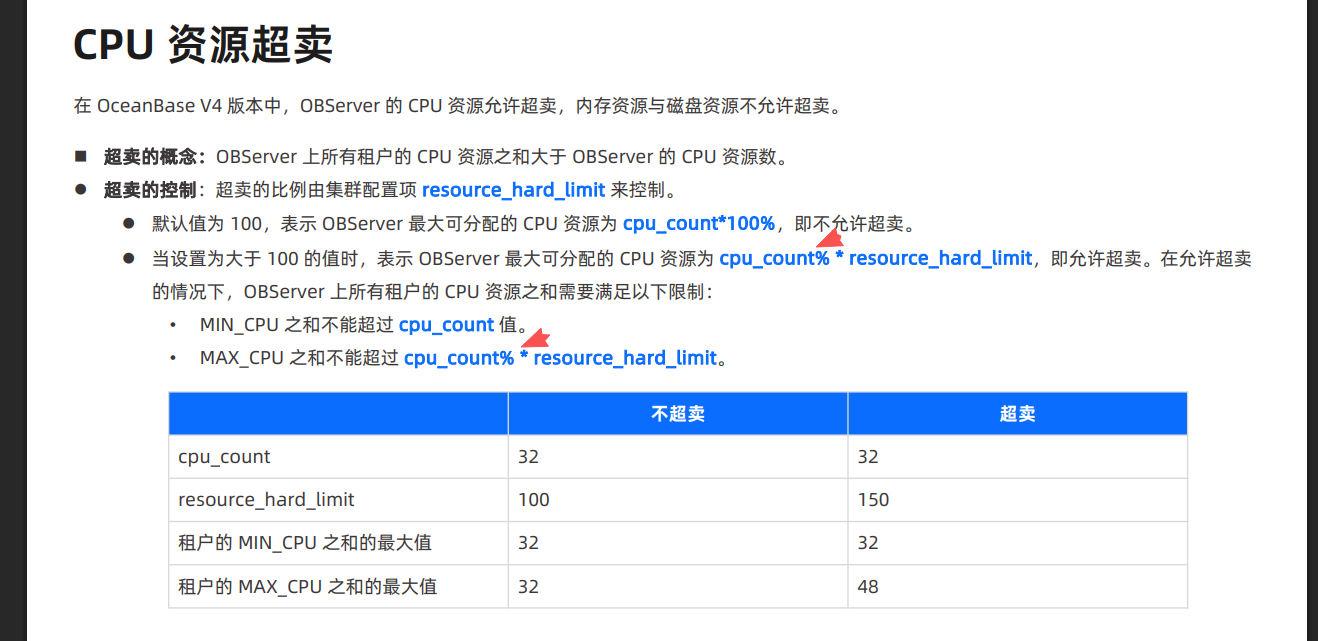Click the bold 超卖的概念 term

154,157
